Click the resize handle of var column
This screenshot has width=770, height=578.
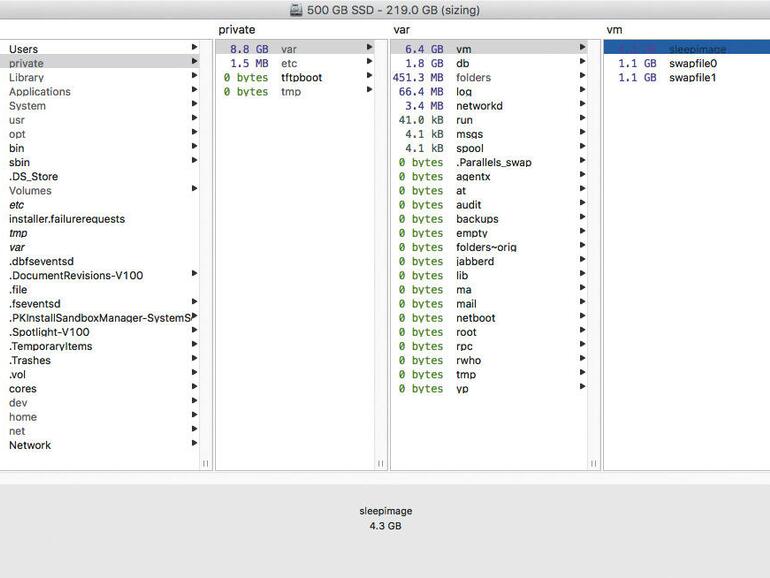[593, 463]
